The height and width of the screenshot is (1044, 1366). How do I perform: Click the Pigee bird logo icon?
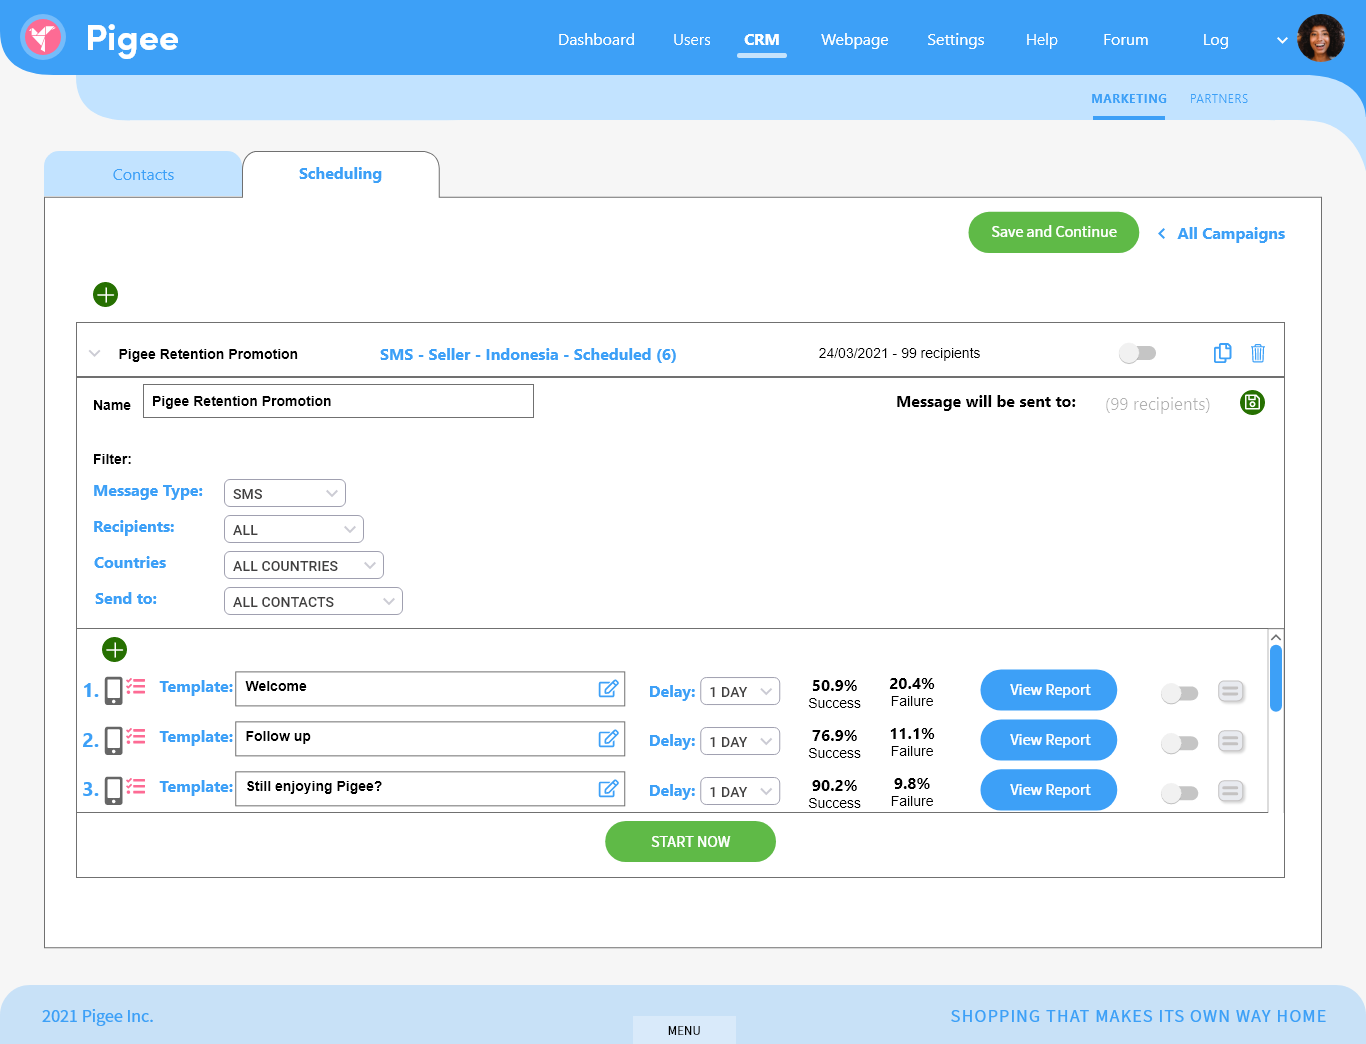(x=42, y=38)
